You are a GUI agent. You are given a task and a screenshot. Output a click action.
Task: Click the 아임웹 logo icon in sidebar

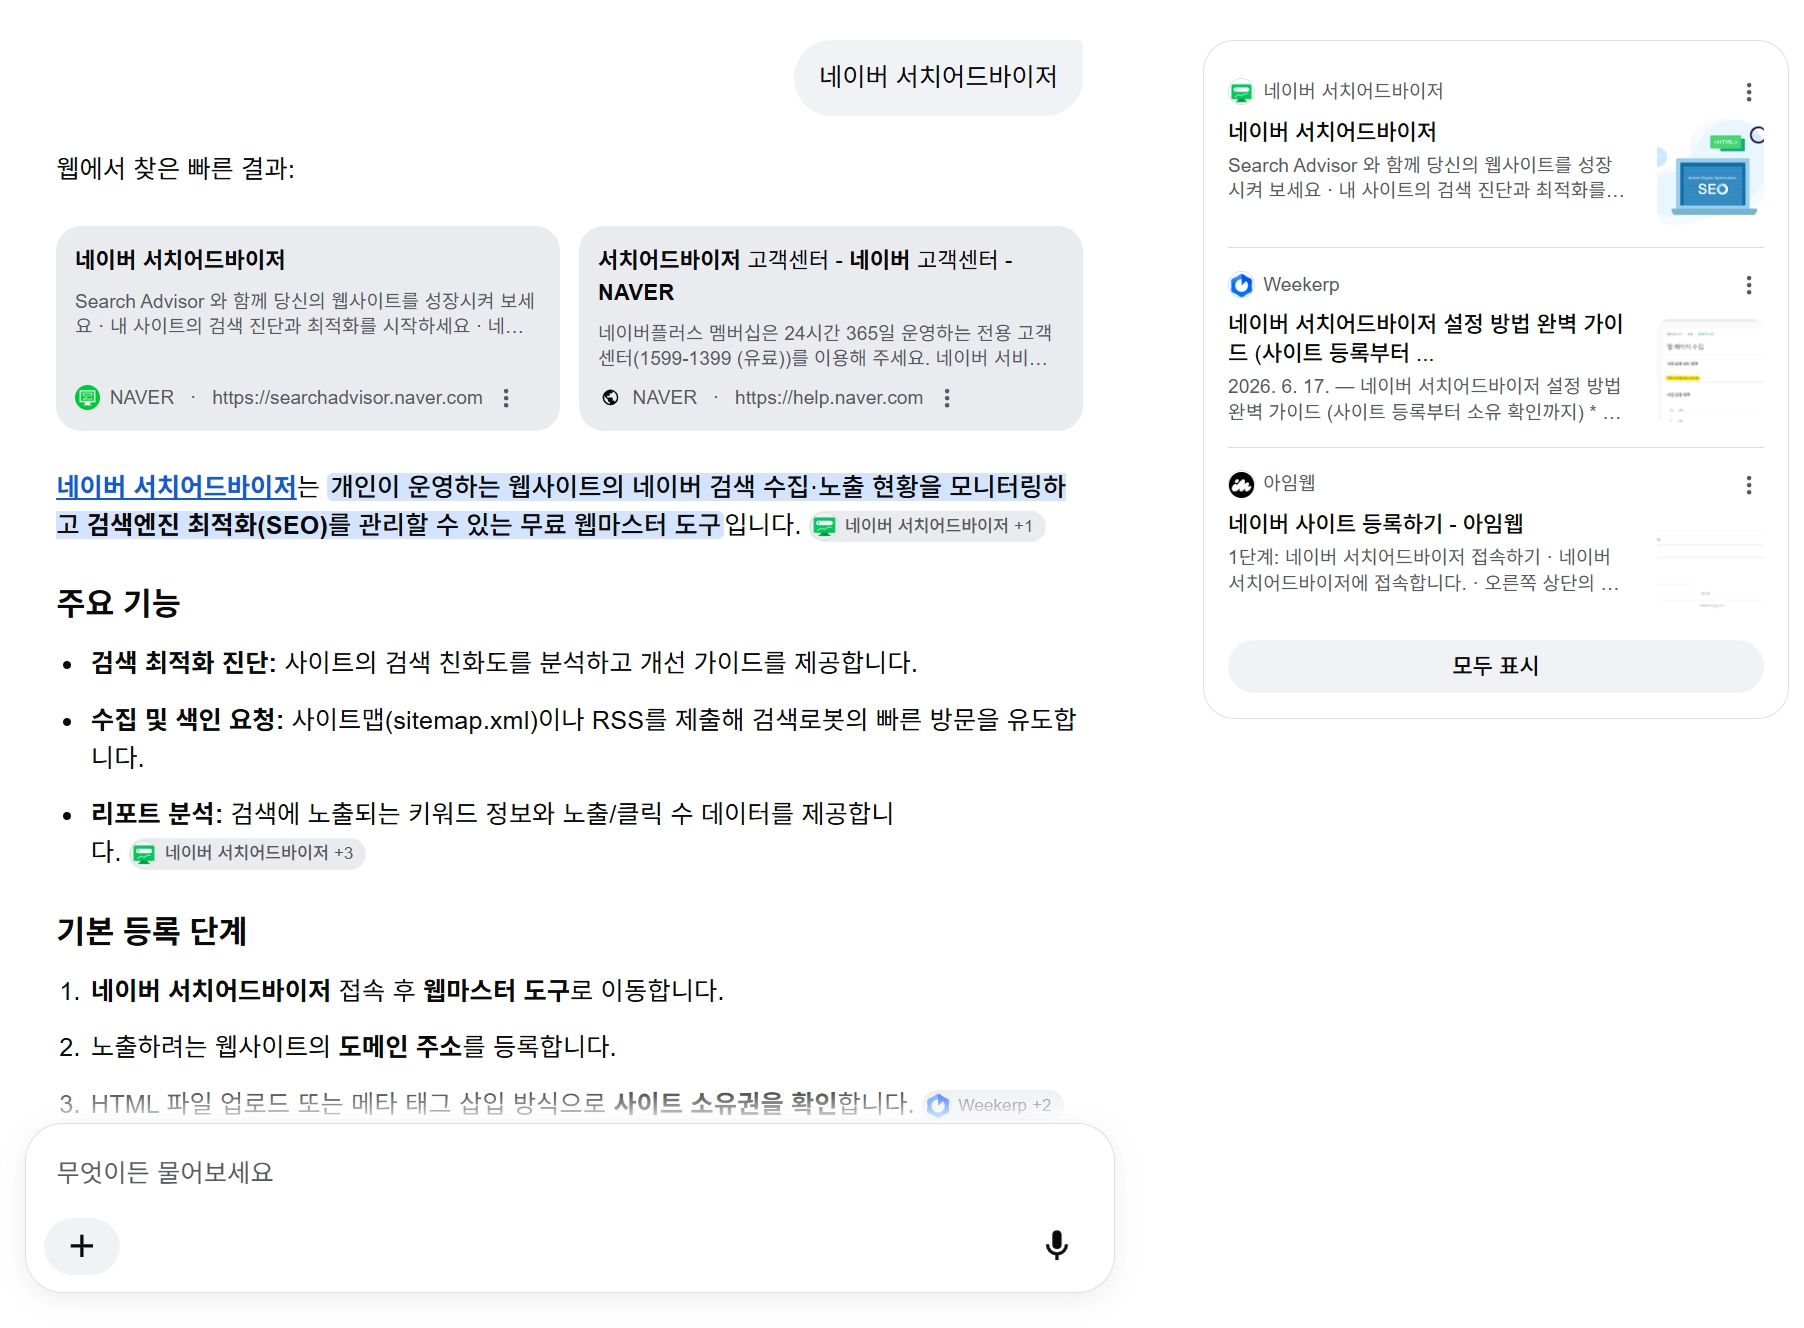tap(1241, 485)
